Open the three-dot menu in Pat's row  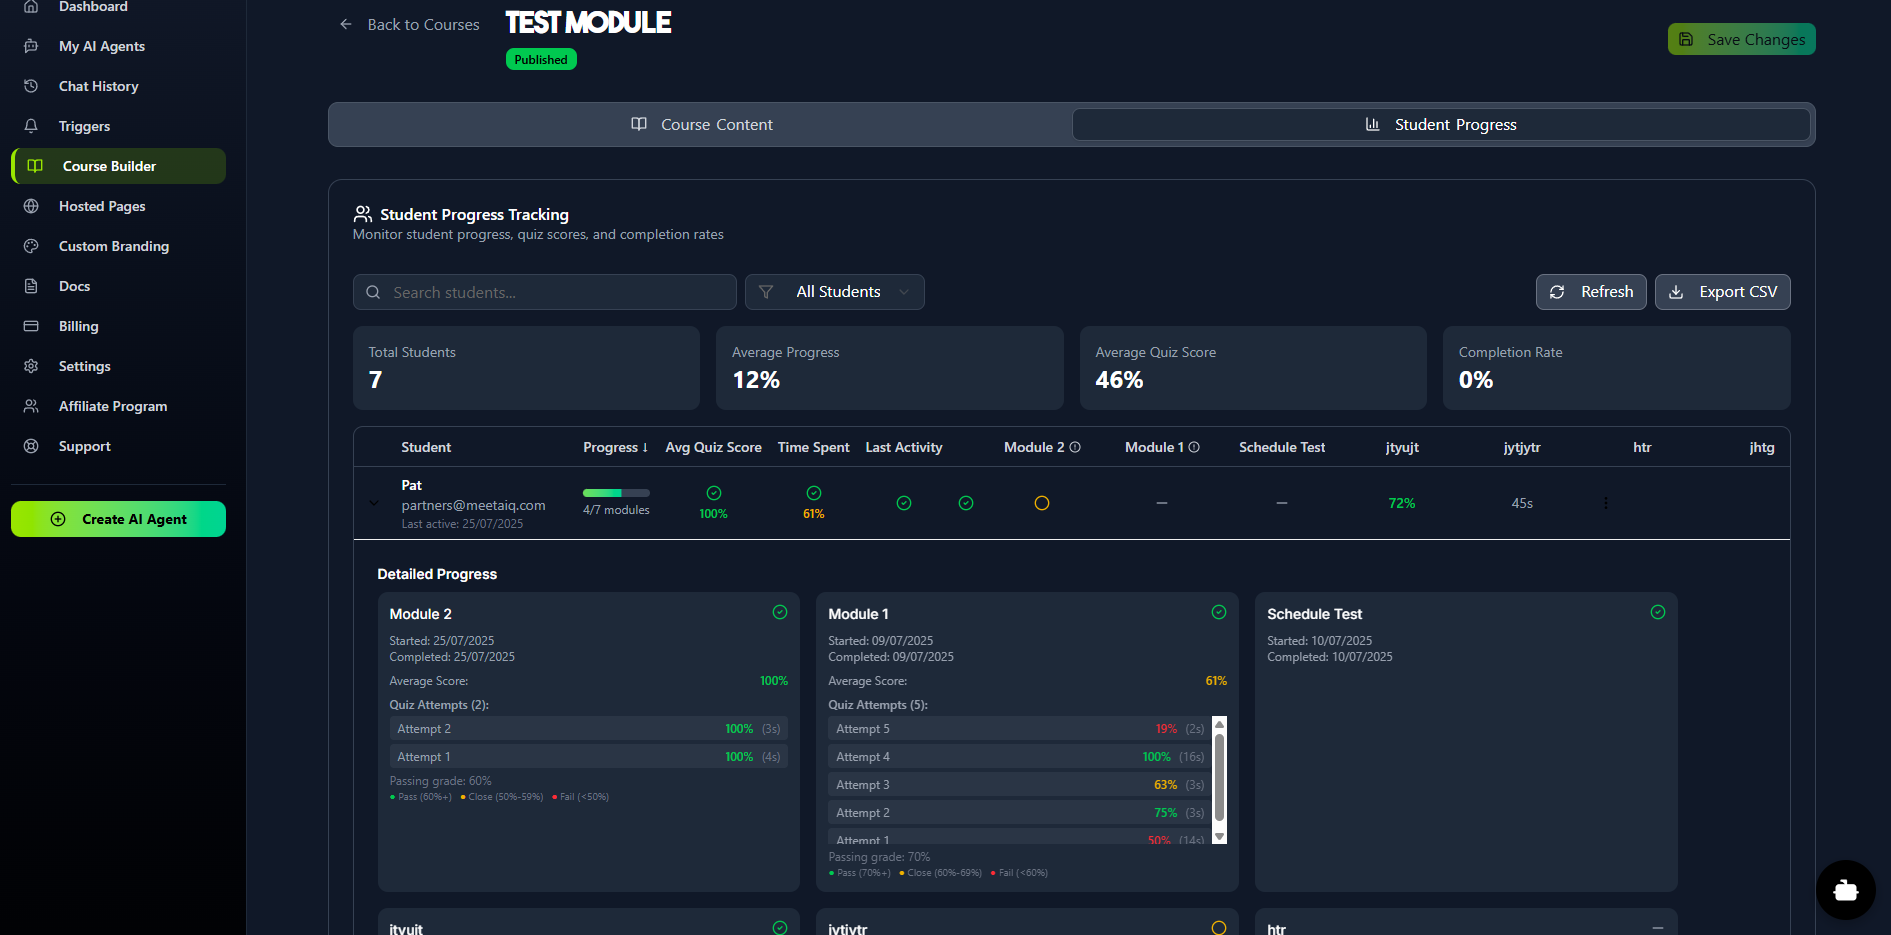(x=1605, y=503)
